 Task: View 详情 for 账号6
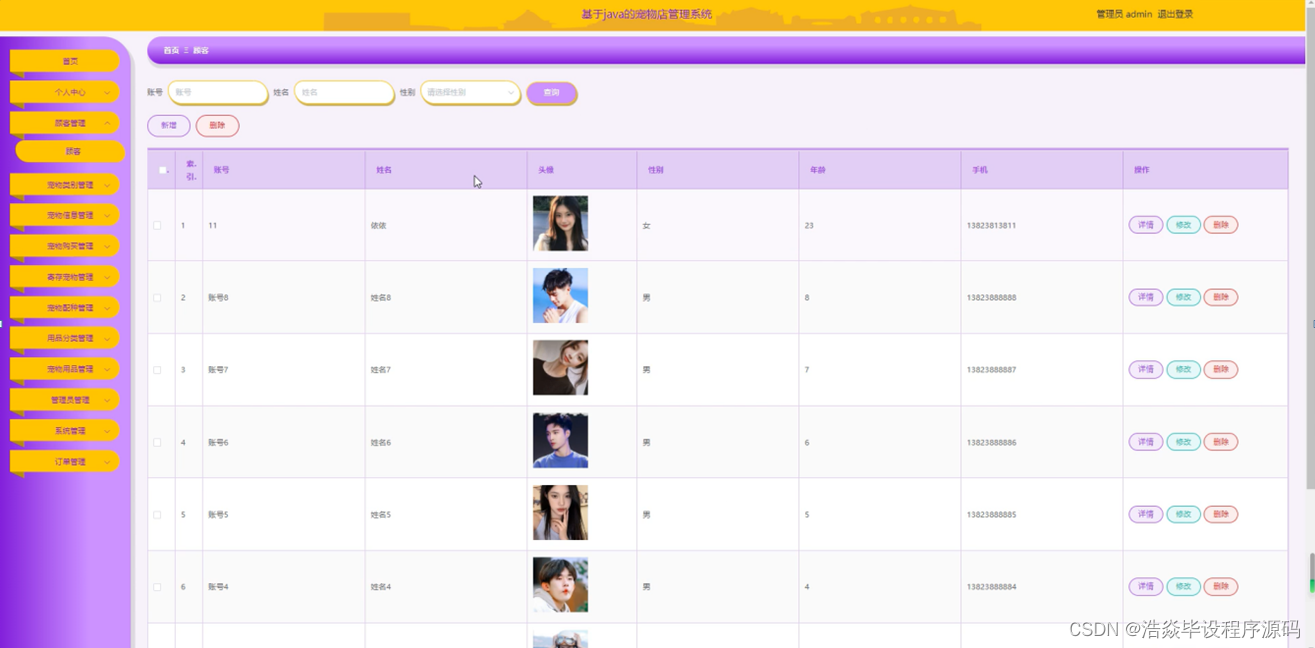coord(1146,442)
